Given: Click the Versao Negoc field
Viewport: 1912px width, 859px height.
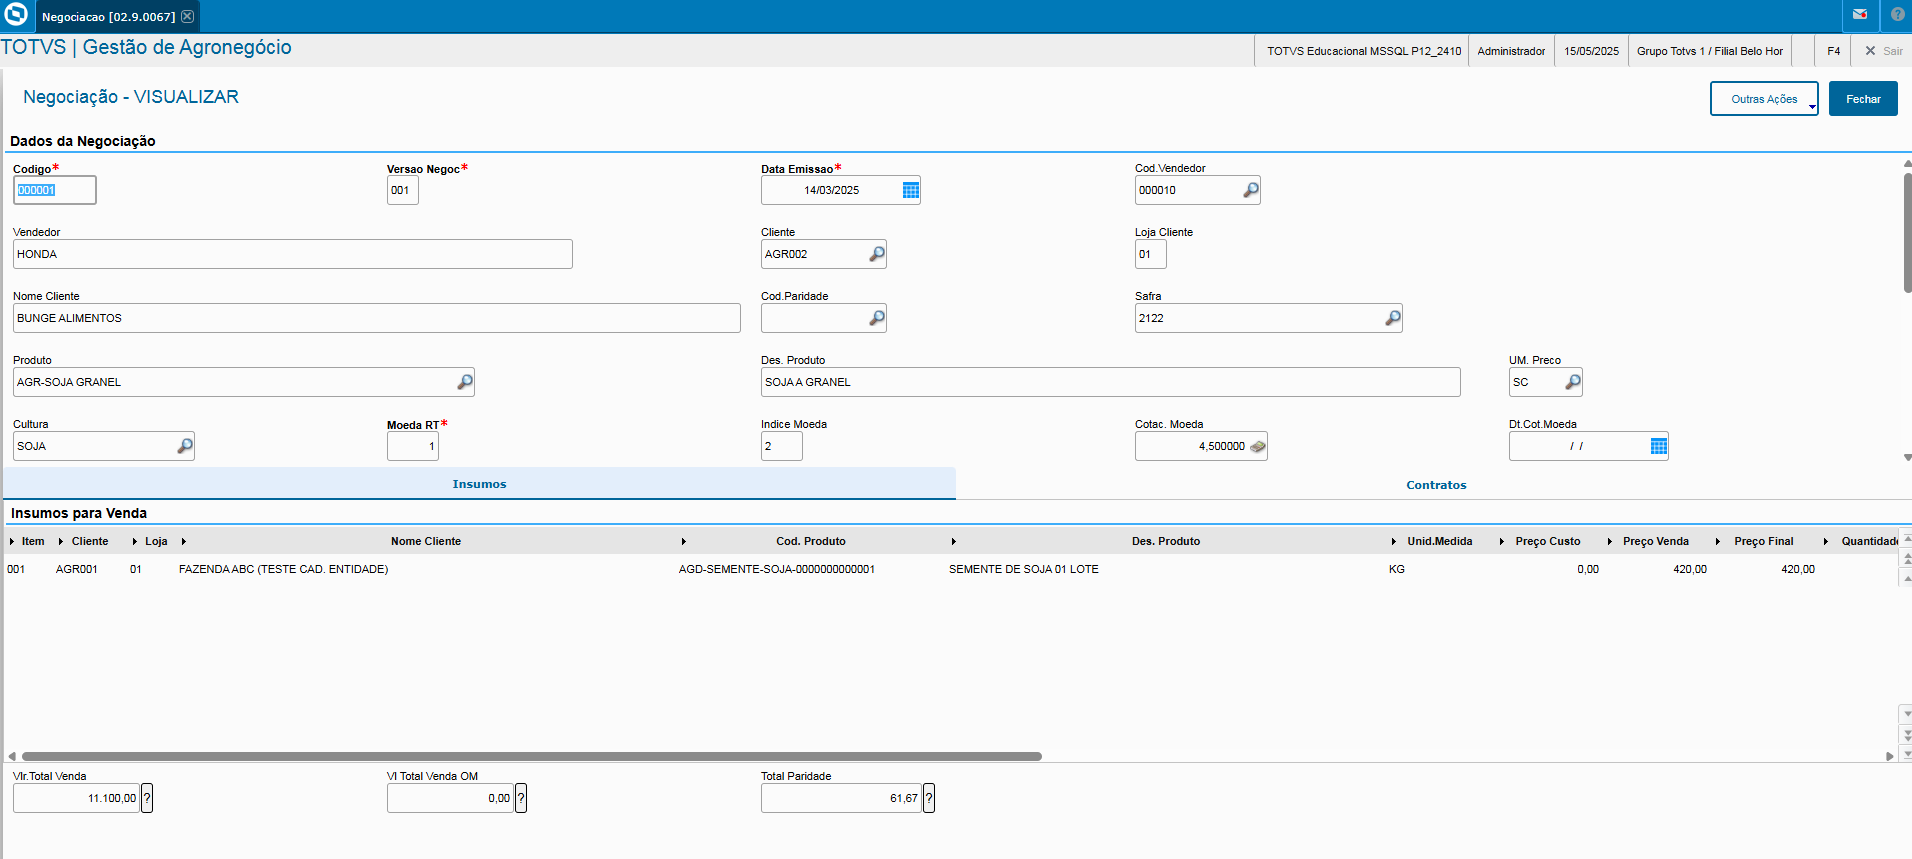Looking at the screenshot, I should (403, 190).
